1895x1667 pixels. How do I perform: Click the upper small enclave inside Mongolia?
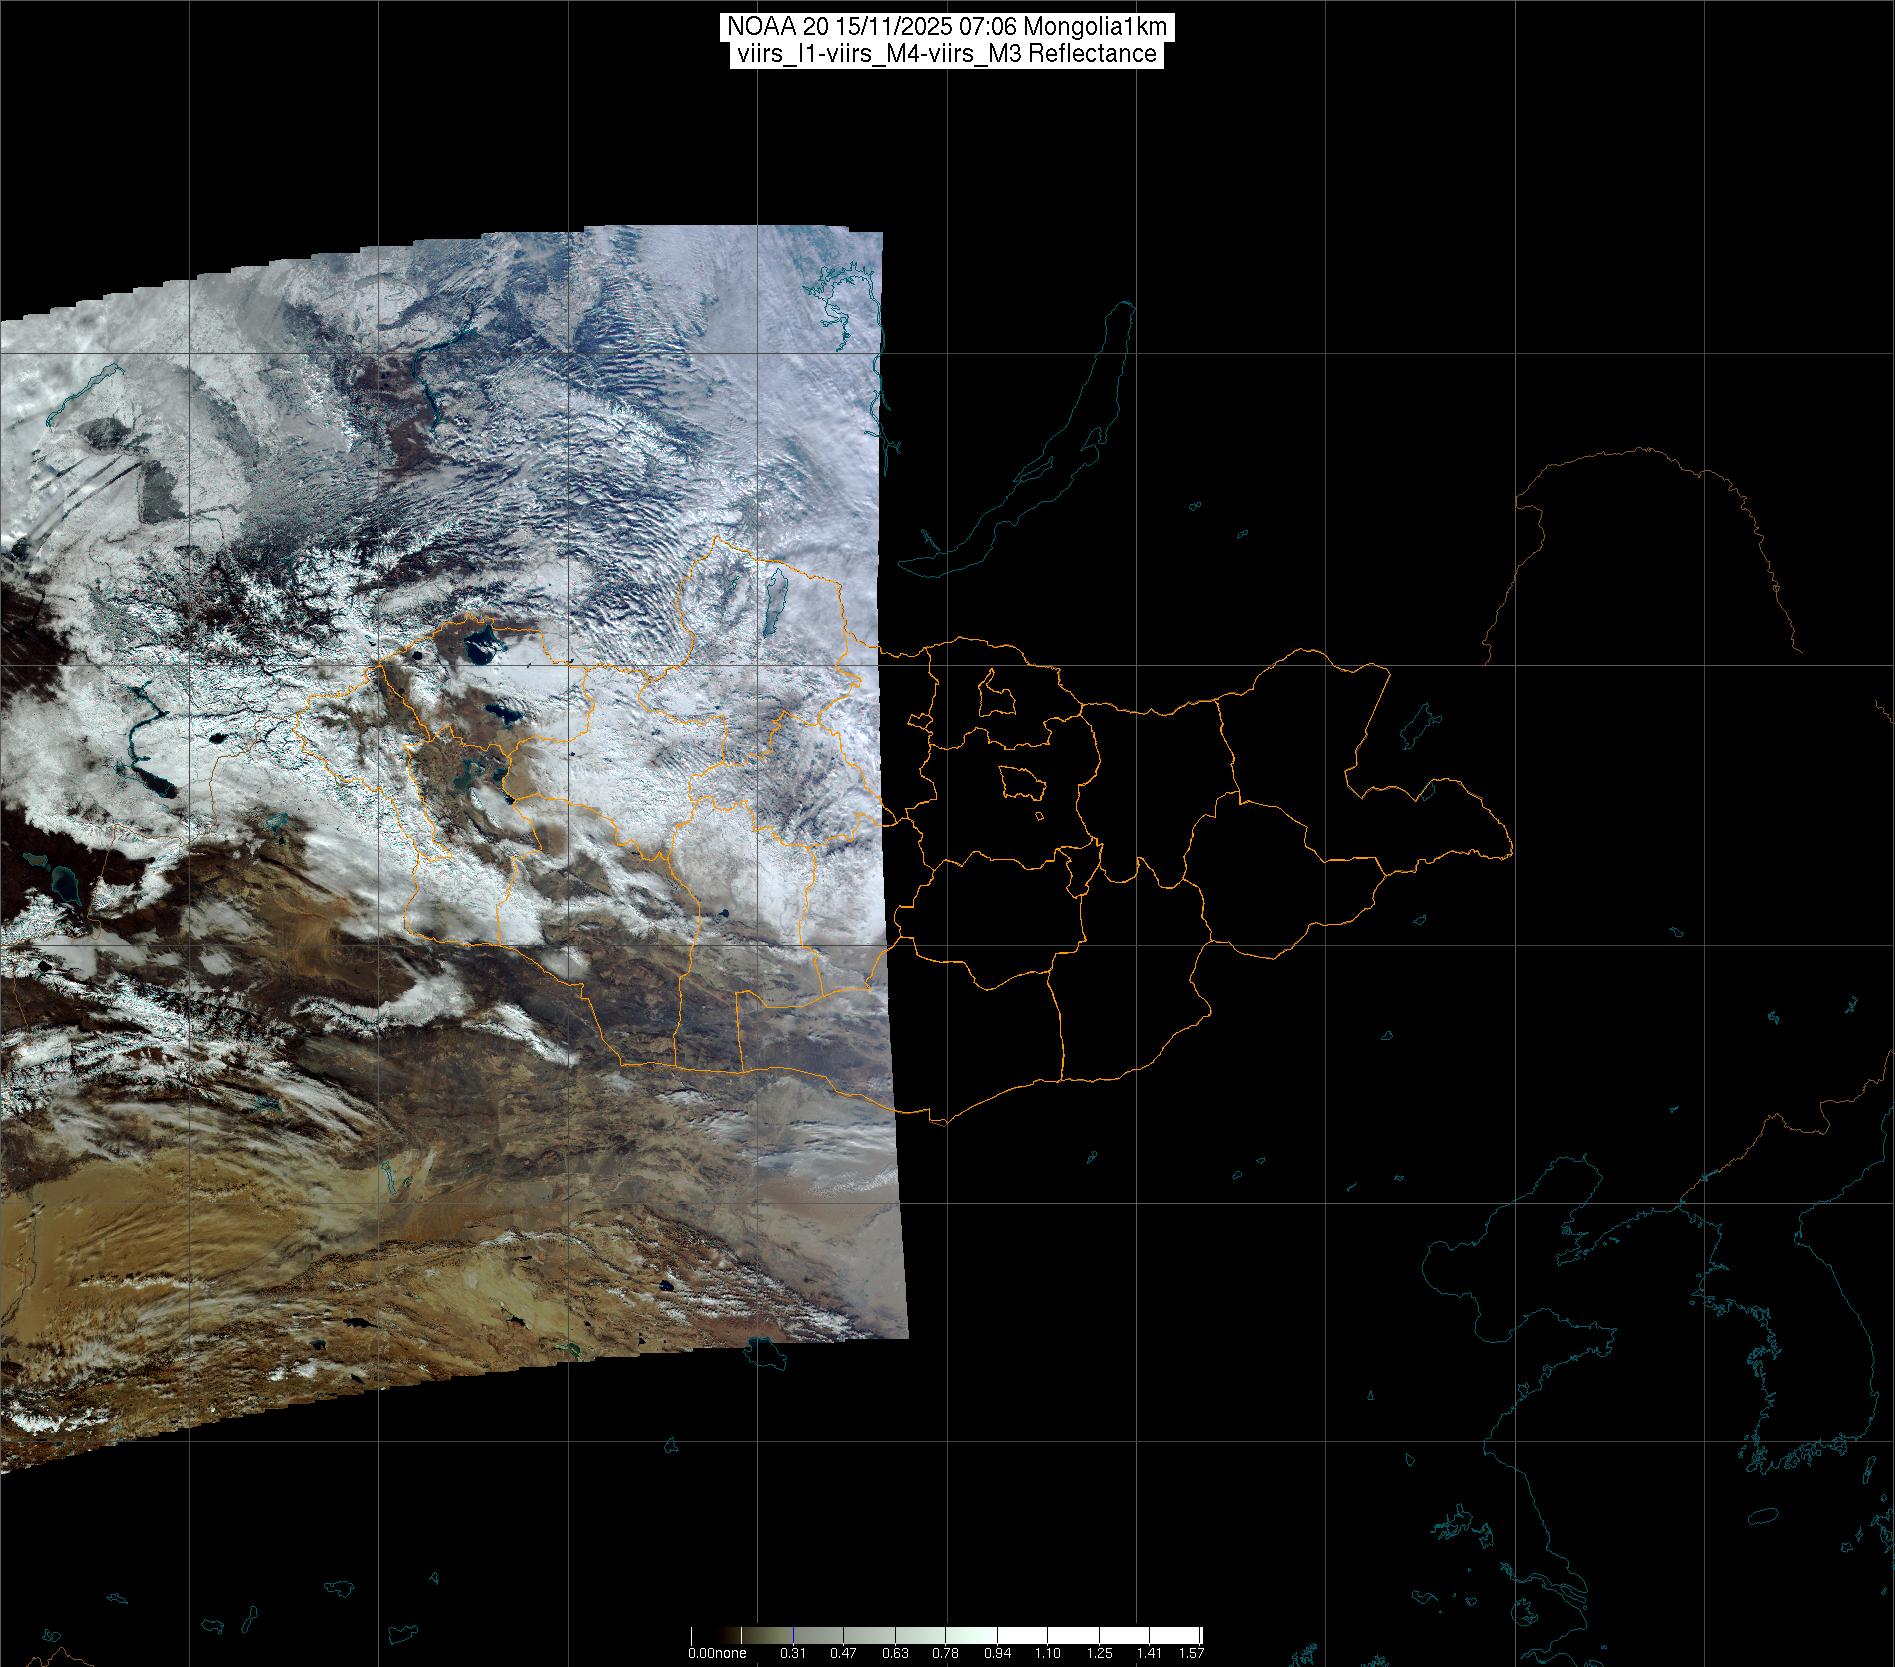point(995,693)
